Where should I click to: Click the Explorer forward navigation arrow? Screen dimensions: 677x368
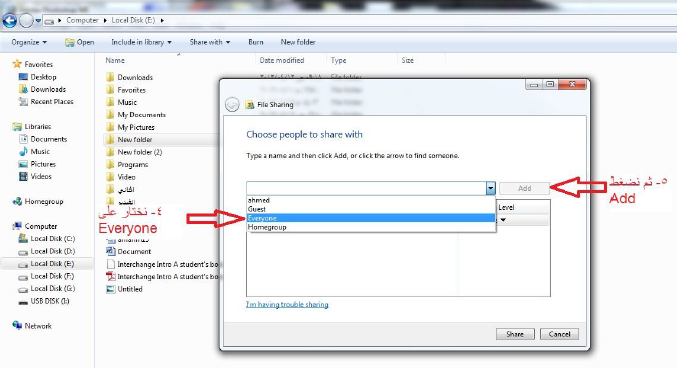(x=26, y=20)
